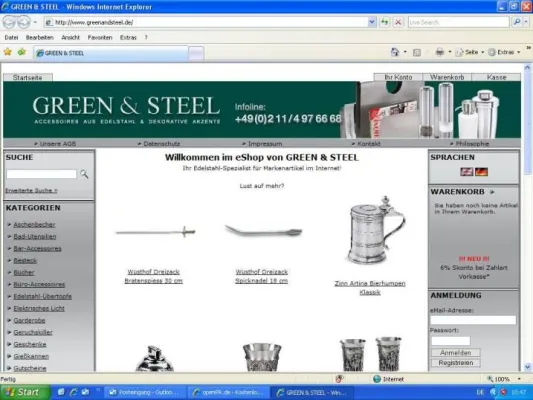
Task: Click the browser Back arrow button
Action: pyautogui.click(x=10, y=22)
